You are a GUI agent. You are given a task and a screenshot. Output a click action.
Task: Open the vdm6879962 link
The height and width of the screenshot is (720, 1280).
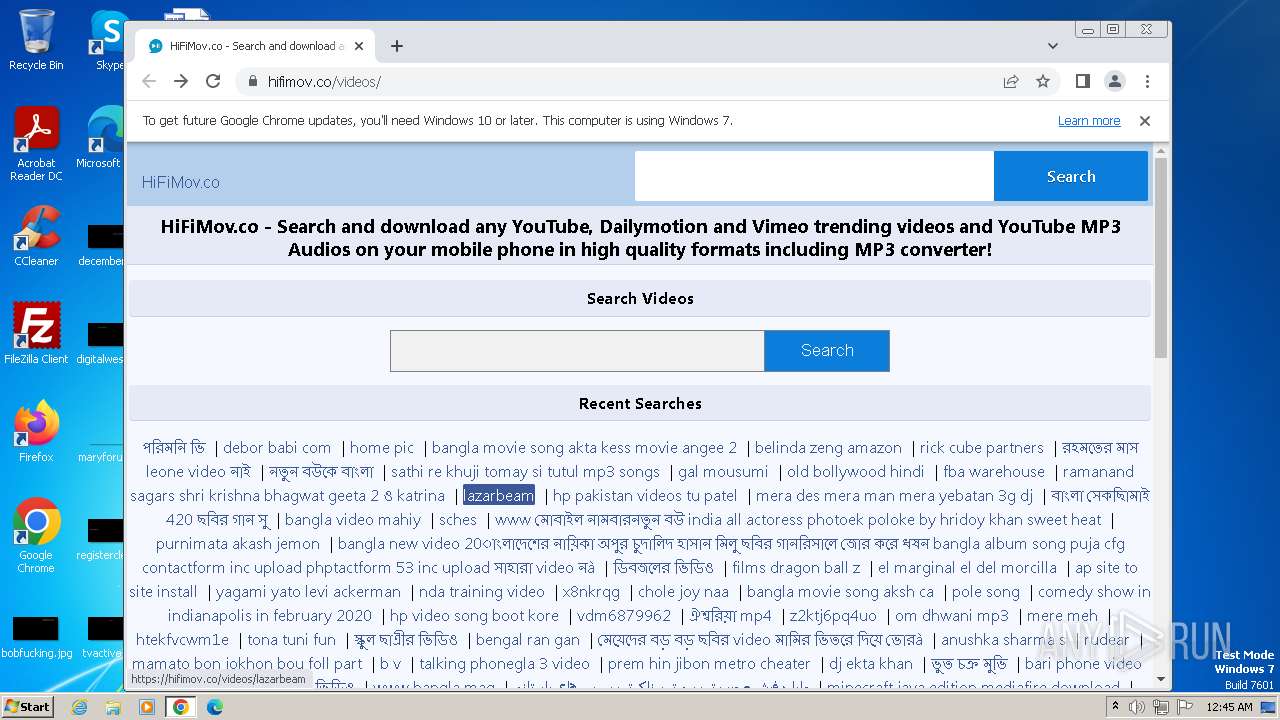[x=624, y=616]
